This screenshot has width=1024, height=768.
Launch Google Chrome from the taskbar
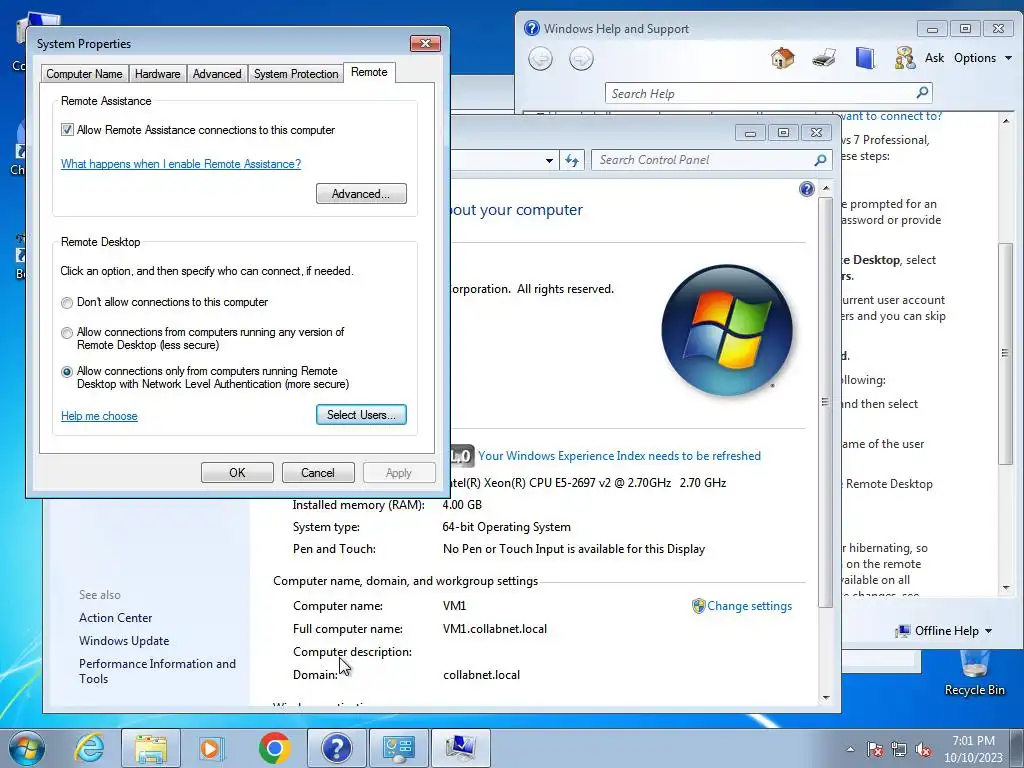[x=274, y=748]
